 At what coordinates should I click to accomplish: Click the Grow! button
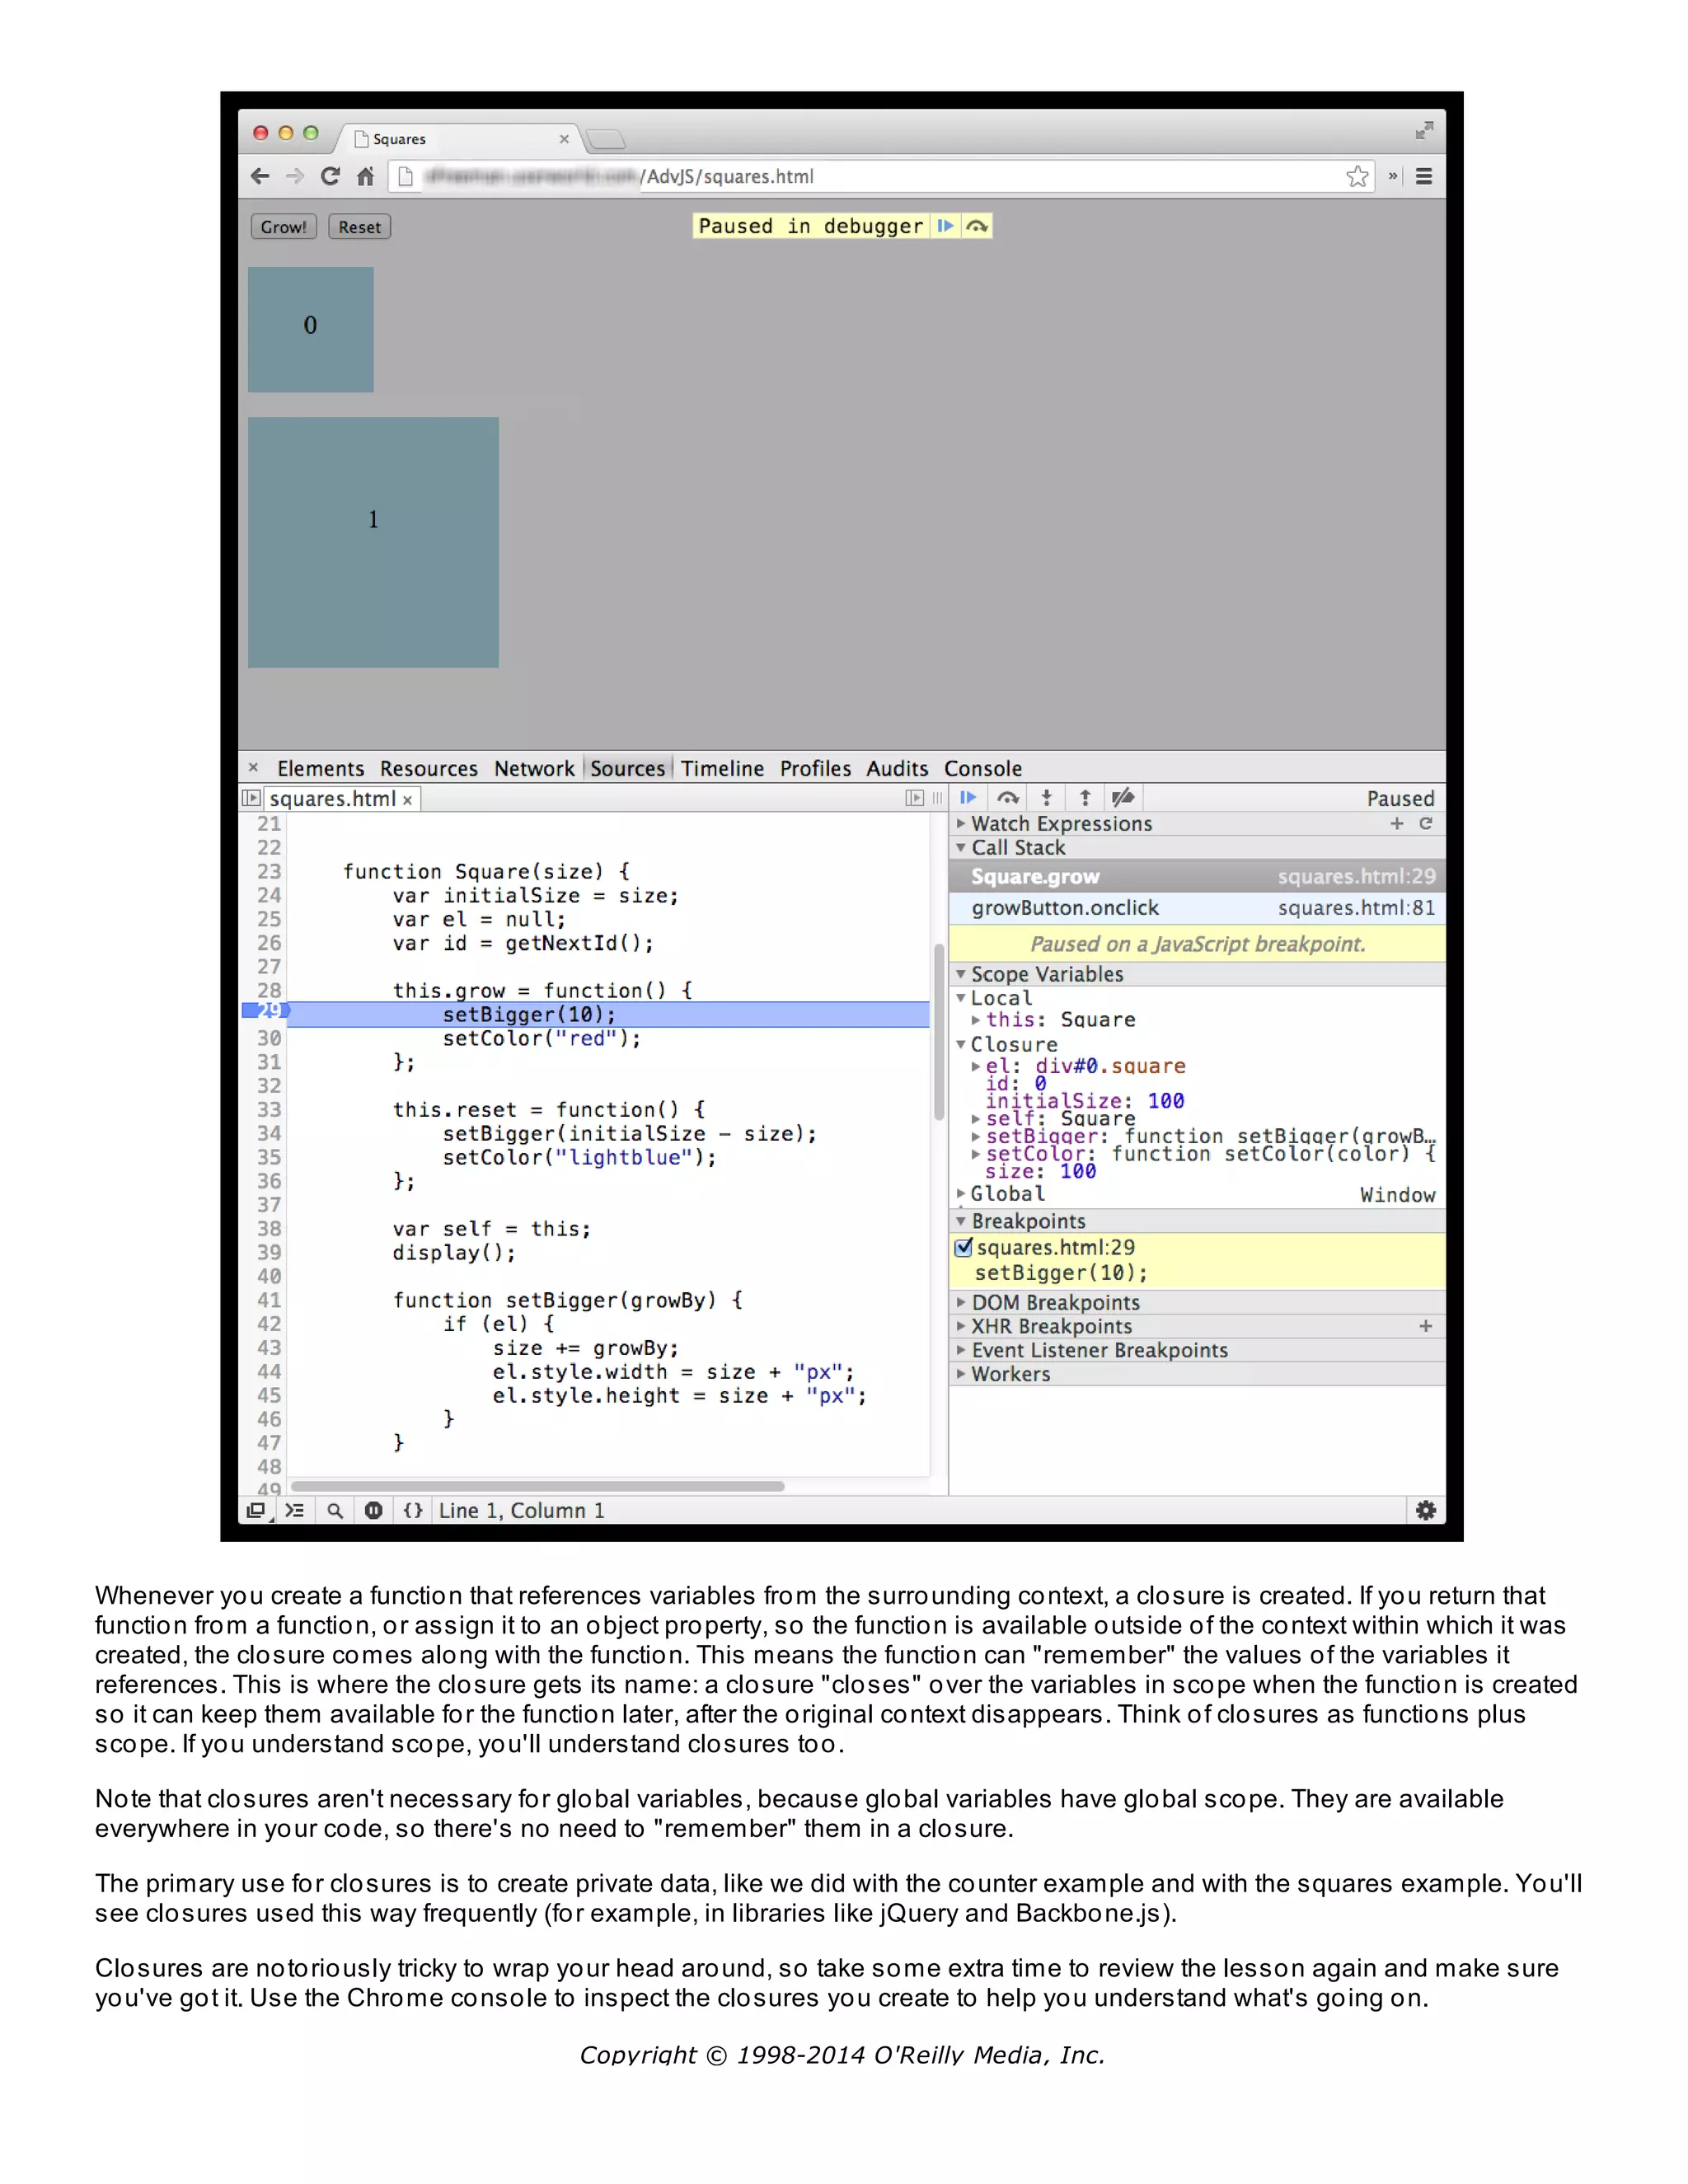coord(283,227)
